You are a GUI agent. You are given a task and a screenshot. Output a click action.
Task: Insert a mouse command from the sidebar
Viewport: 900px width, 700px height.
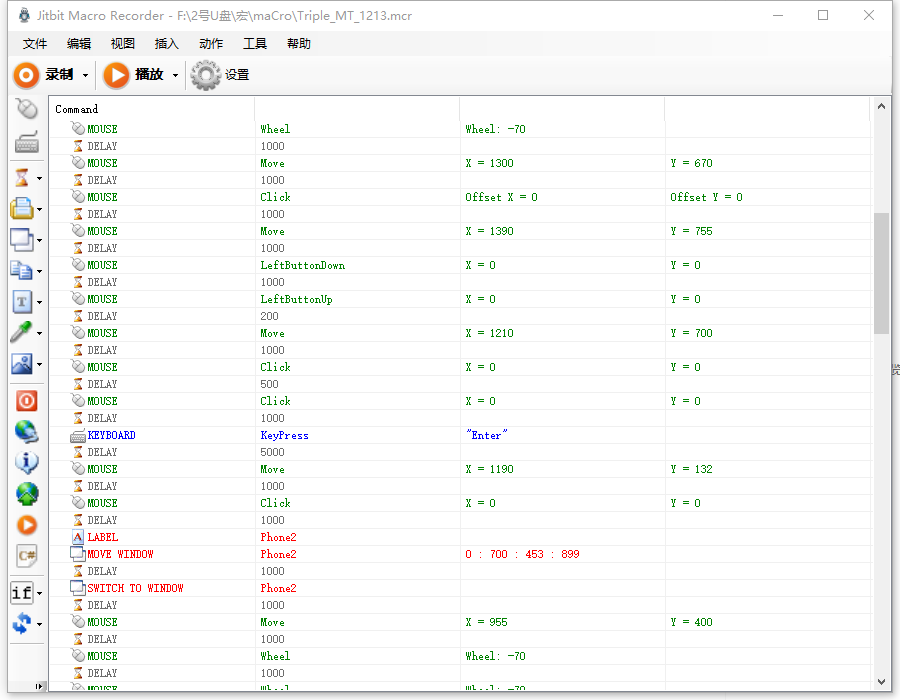coord(26,108)
